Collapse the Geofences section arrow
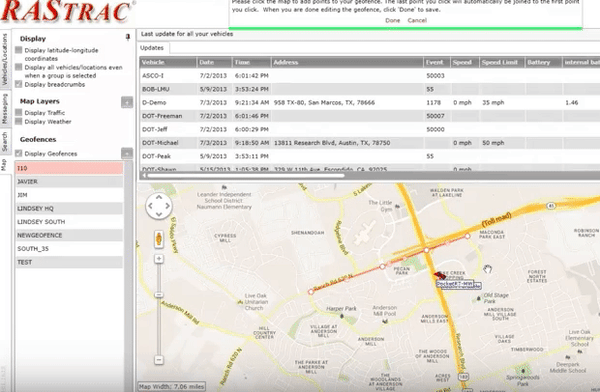 [x=127, y=153]
